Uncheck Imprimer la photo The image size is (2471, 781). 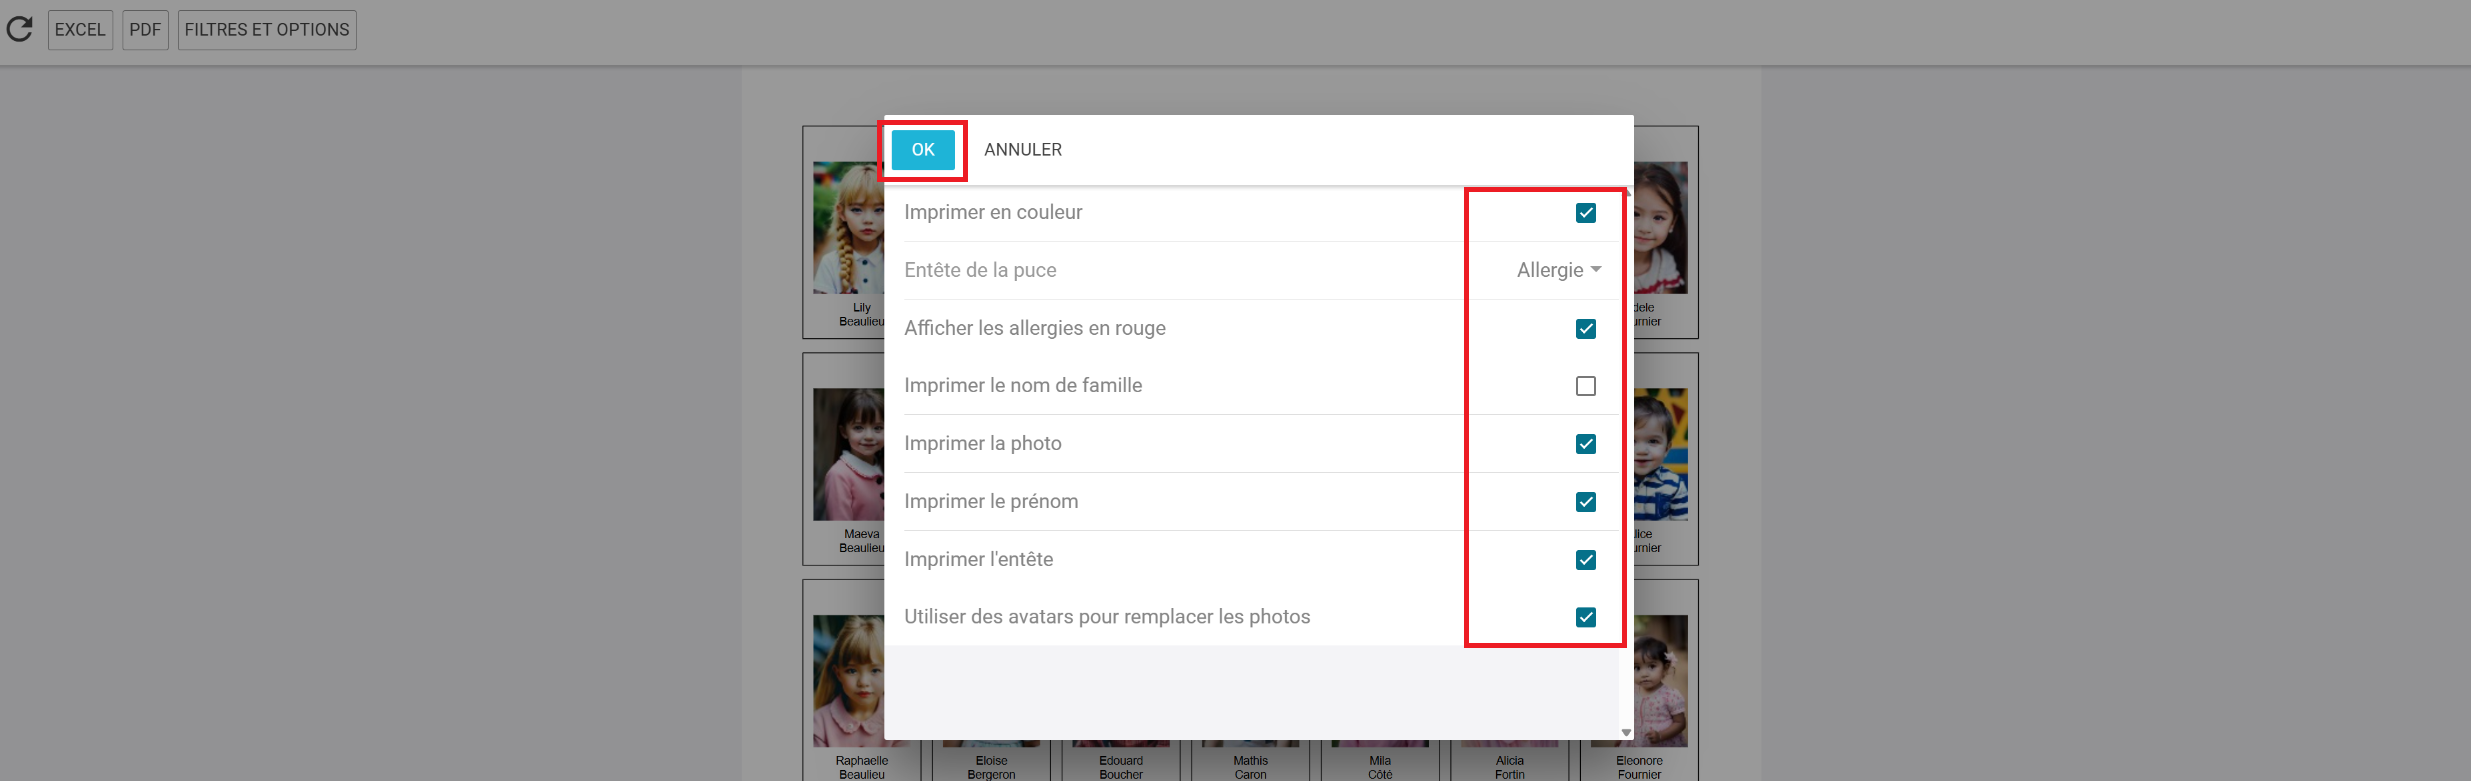(x=1585, y=444)
